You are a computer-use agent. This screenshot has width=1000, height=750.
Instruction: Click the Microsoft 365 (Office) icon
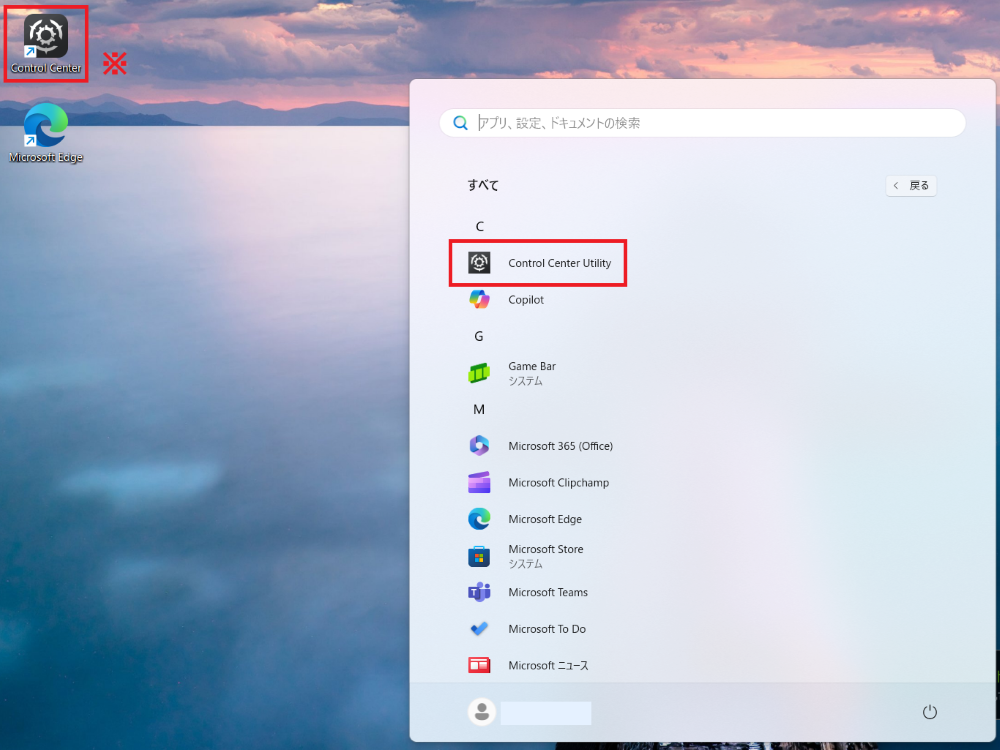pos(479,445)
